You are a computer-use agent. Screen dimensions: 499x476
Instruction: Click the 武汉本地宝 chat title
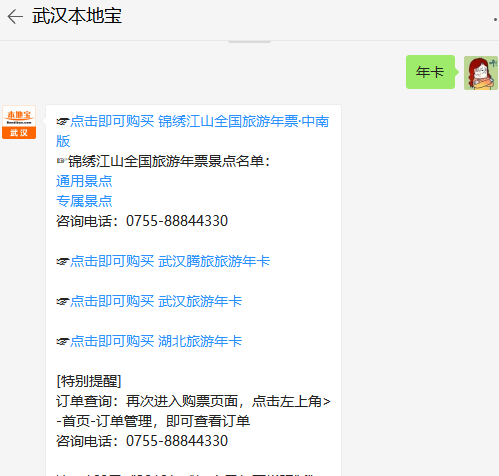coord(77,16)
